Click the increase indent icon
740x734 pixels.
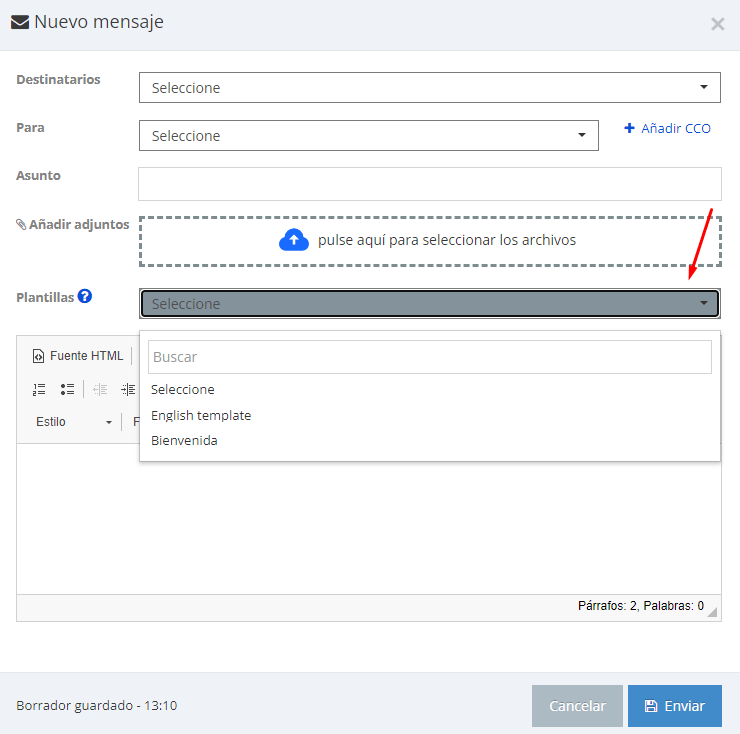click(128, 389)
